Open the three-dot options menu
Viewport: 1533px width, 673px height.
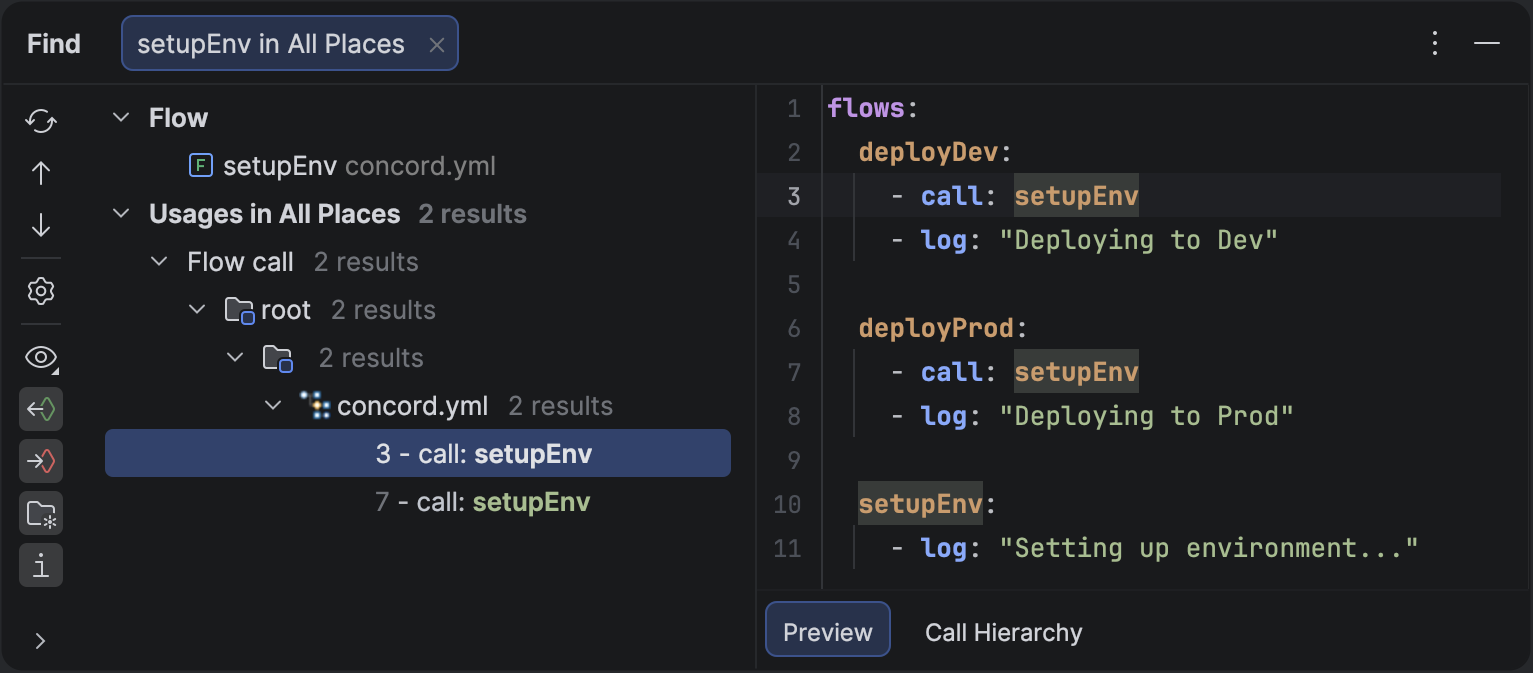coord(1435,43)
